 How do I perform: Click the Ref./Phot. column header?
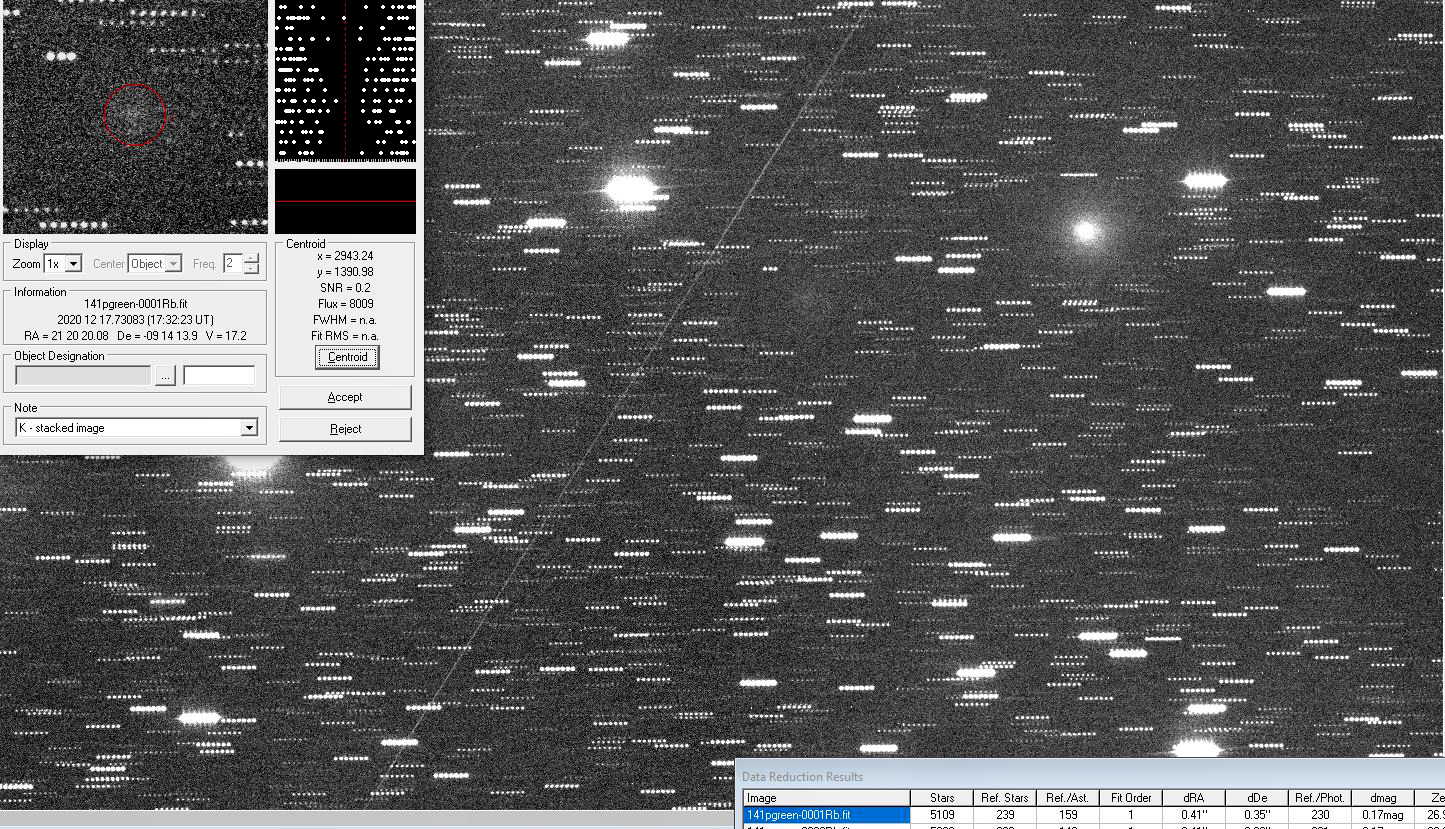[1320, 798]
